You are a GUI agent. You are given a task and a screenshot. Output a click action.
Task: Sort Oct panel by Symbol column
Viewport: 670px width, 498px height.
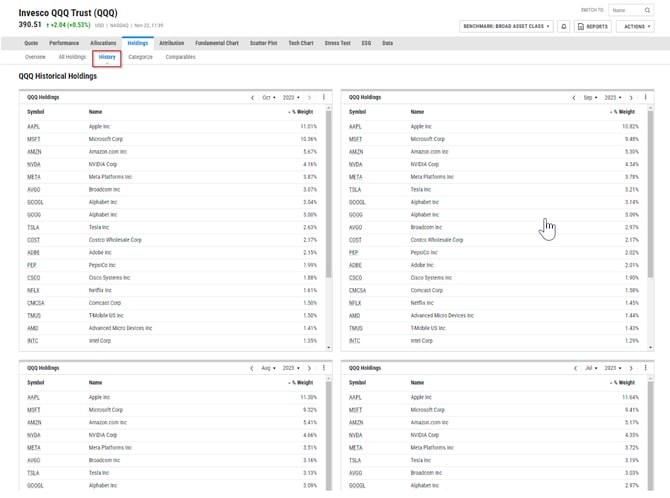click(36, 112)
